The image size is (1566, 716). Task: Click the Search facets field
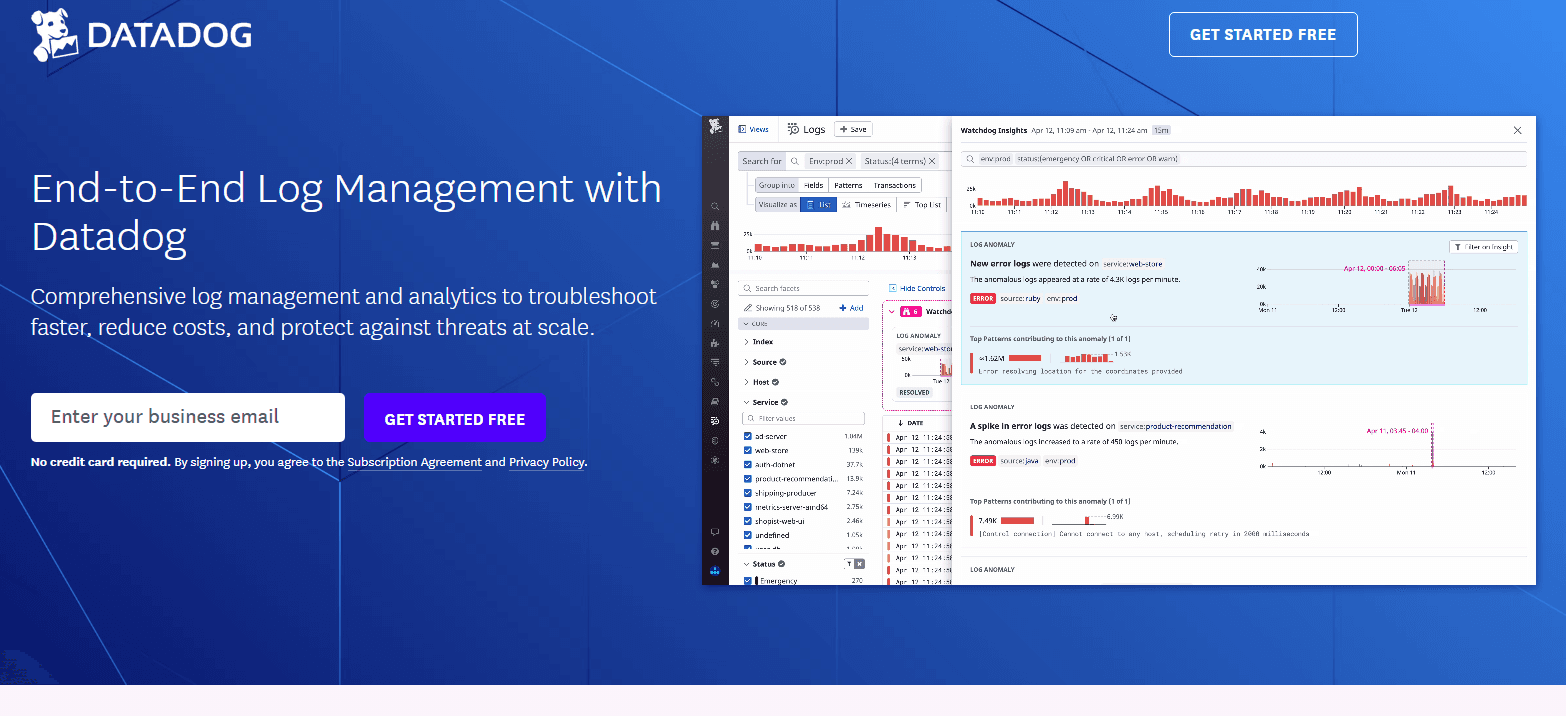point(804,288)
